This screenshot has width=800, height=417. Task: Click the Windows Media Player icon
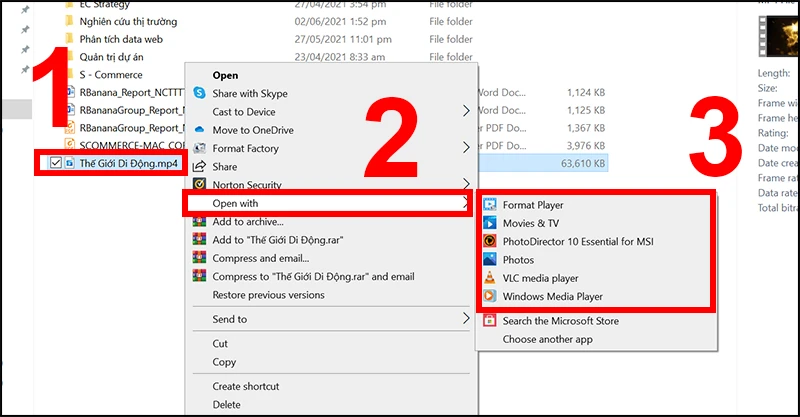point(490,296)
